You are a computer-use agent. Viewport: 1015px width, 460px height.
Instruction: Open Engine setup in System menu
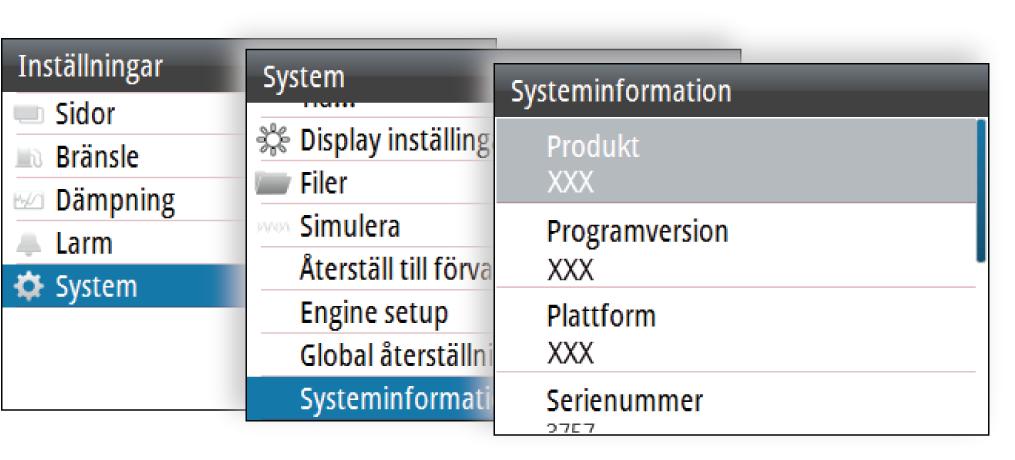[x=373, y=313]
